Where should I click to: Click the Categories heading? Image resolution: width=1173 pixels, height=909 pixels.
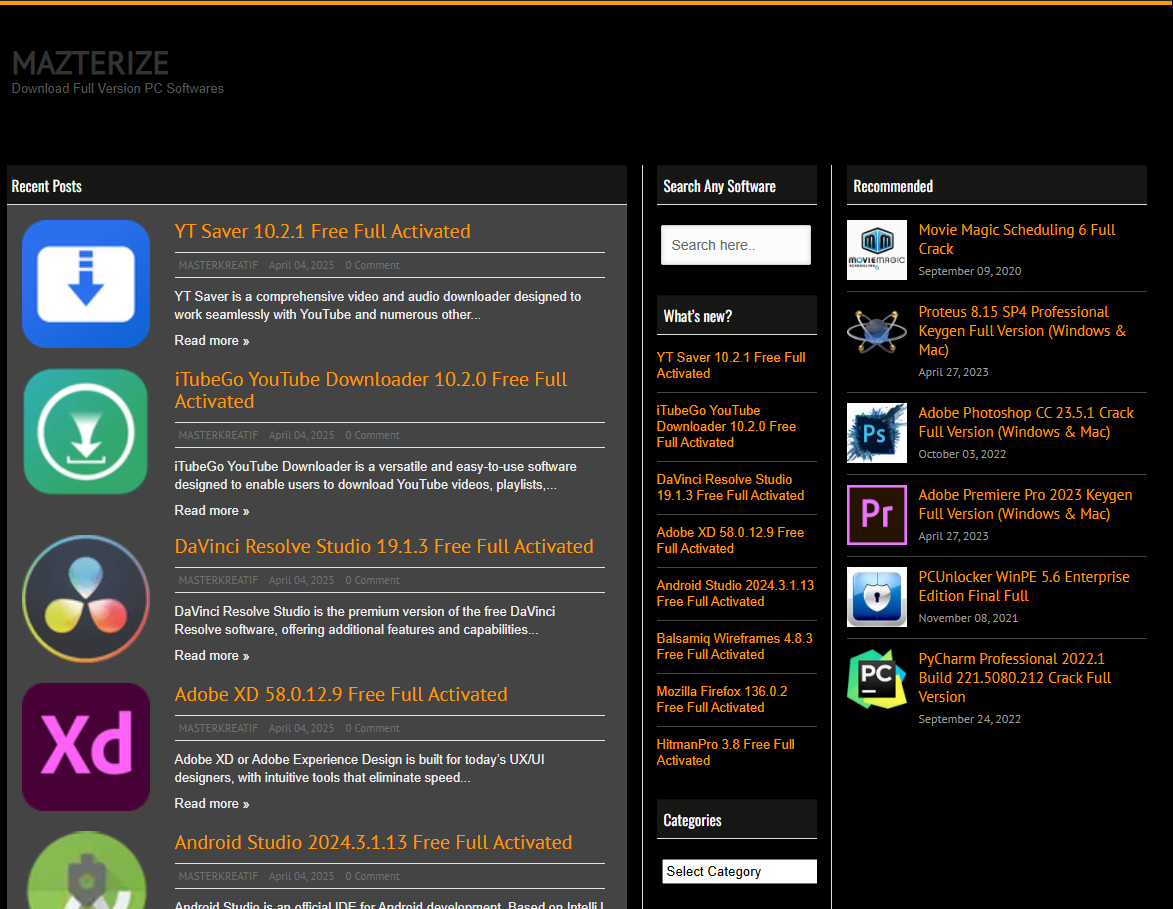[x=692, y=821]
